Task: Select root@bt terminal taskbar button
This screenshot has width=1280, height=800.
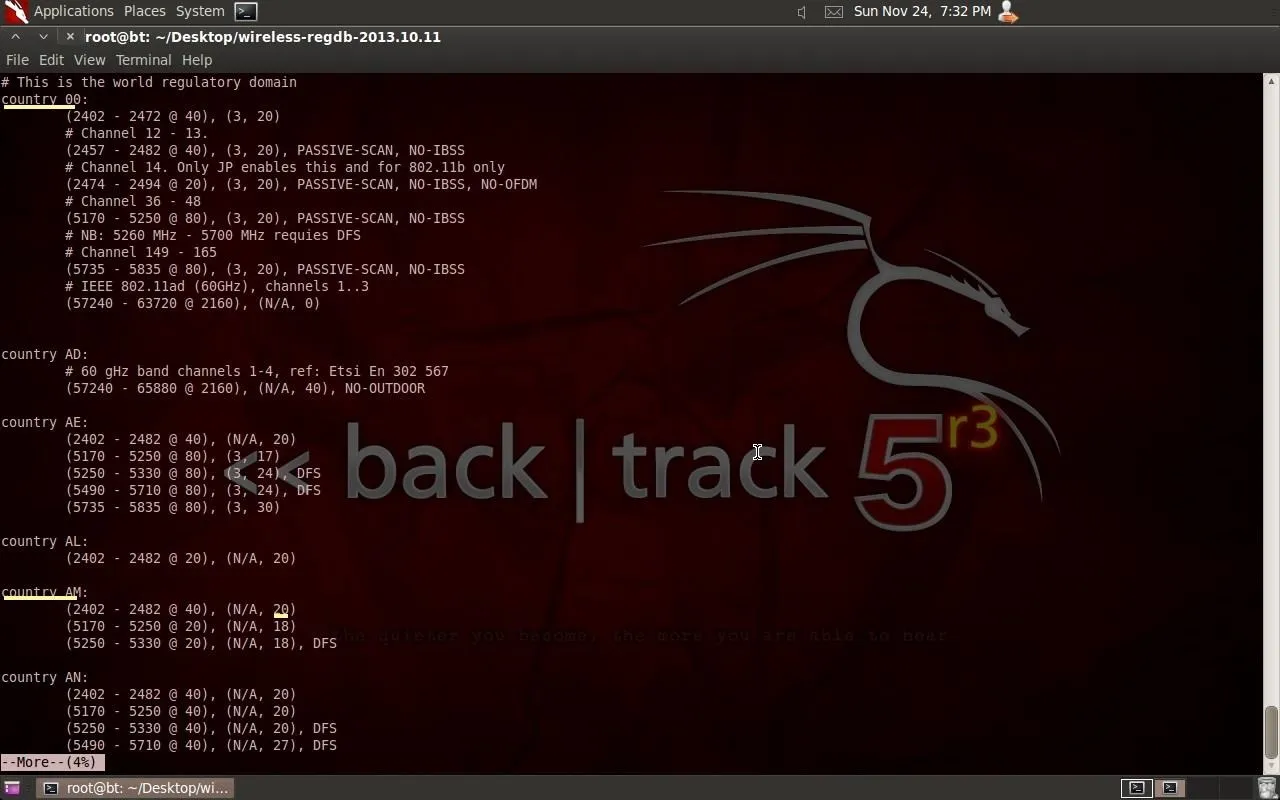Action: [137, 788]
